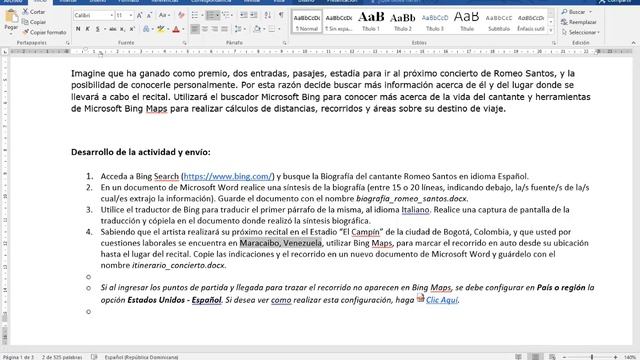The height and width of the screenshot is (360, 640).
Task: Align text to the left
Action: 195,29
